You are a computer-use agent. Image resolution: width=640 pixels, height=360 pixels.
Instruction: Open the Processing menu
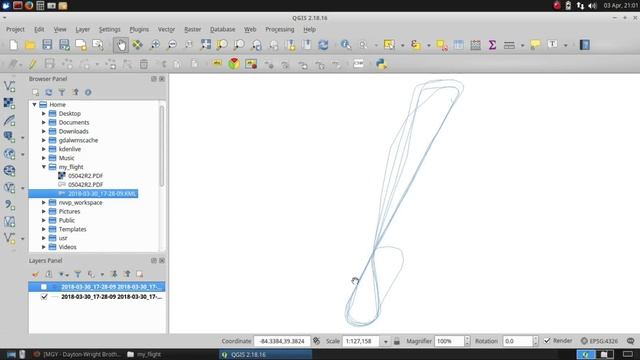280,29
